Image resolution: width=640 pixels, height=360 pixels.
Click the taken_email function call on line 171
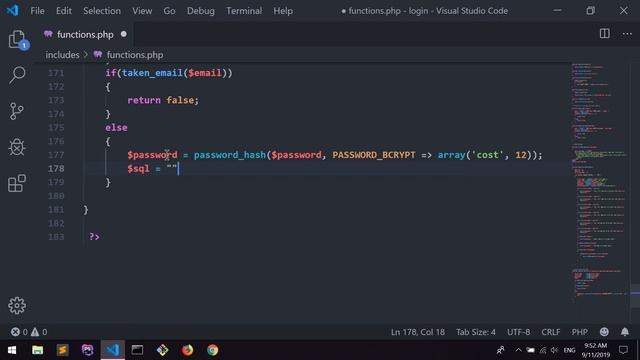click(x=152, y=73)
